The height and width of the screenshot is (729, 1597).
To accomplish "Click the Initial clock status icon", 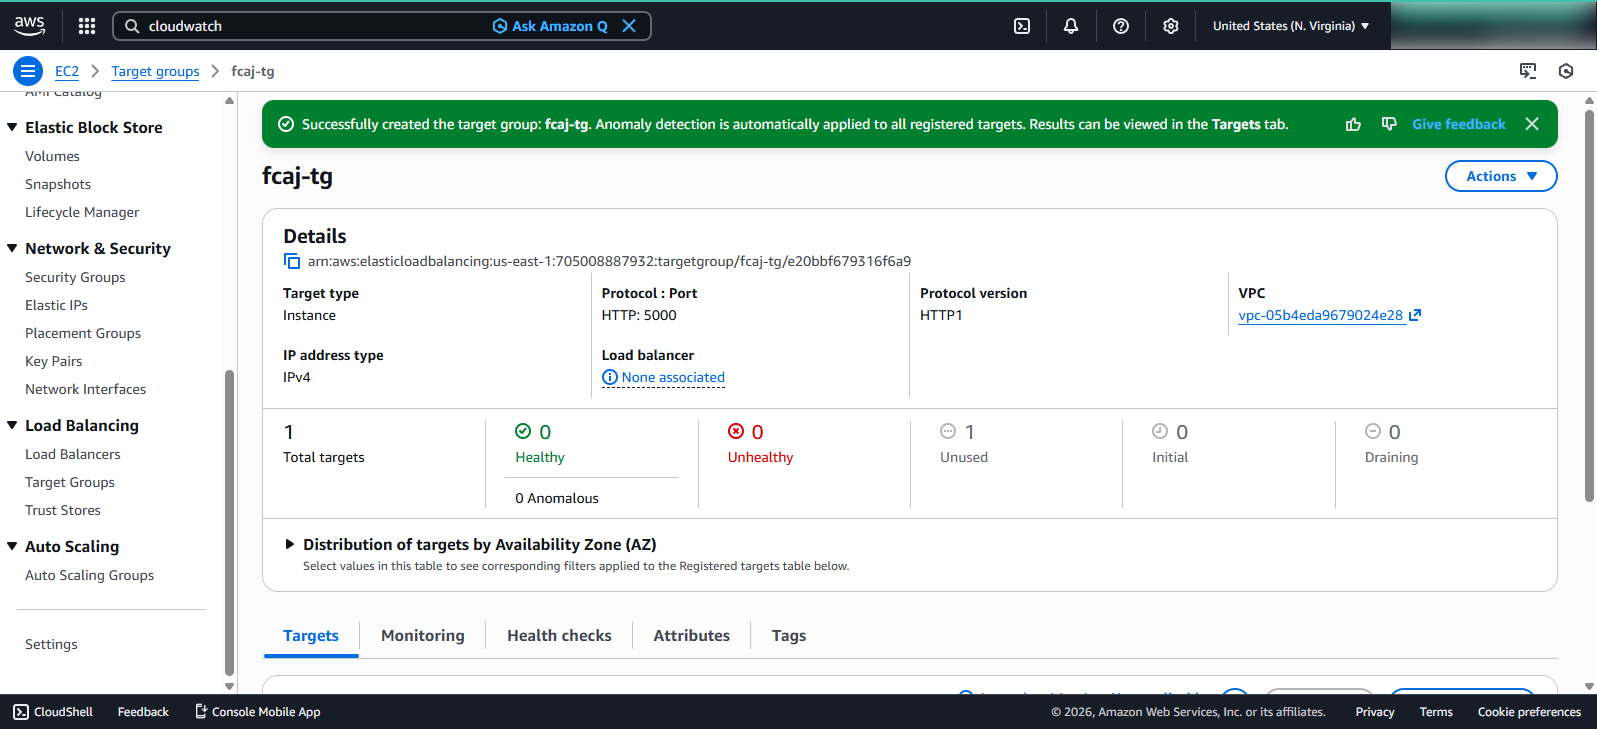I will click(x=1160, y=431).
